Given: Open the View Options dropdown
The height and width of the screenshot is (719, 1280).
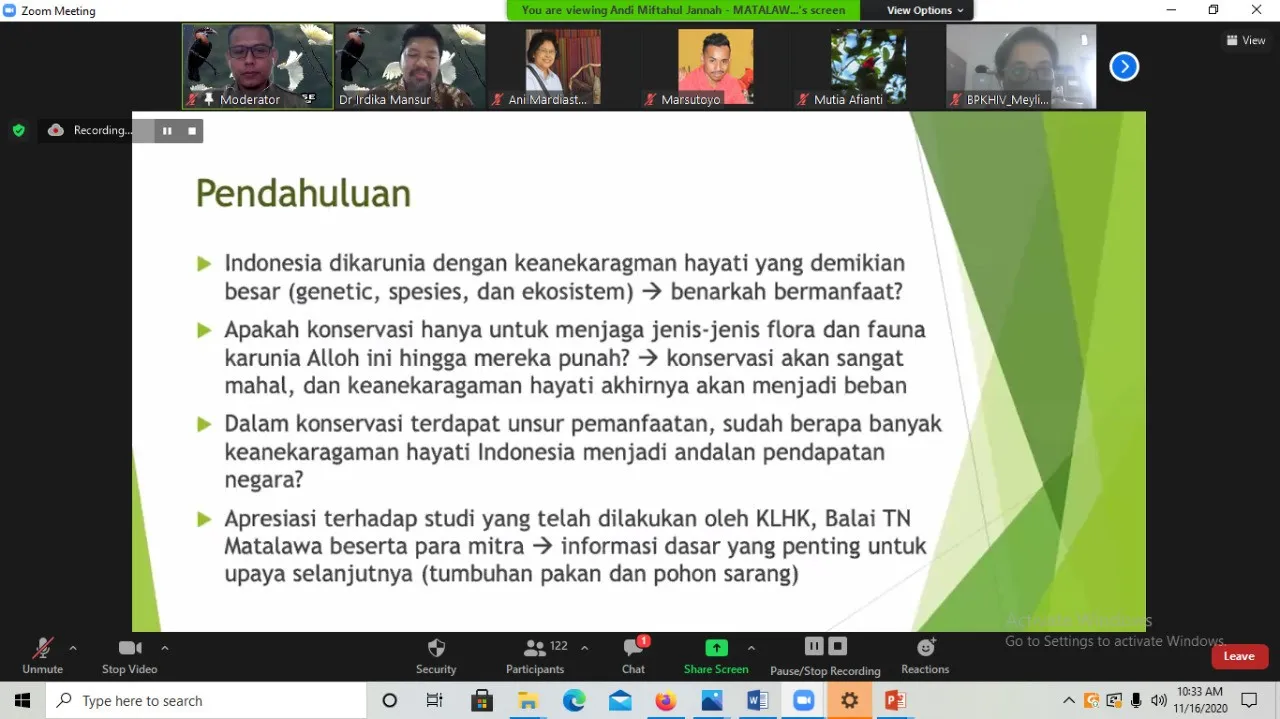Looking at the screenshot, I should point(926,10).
